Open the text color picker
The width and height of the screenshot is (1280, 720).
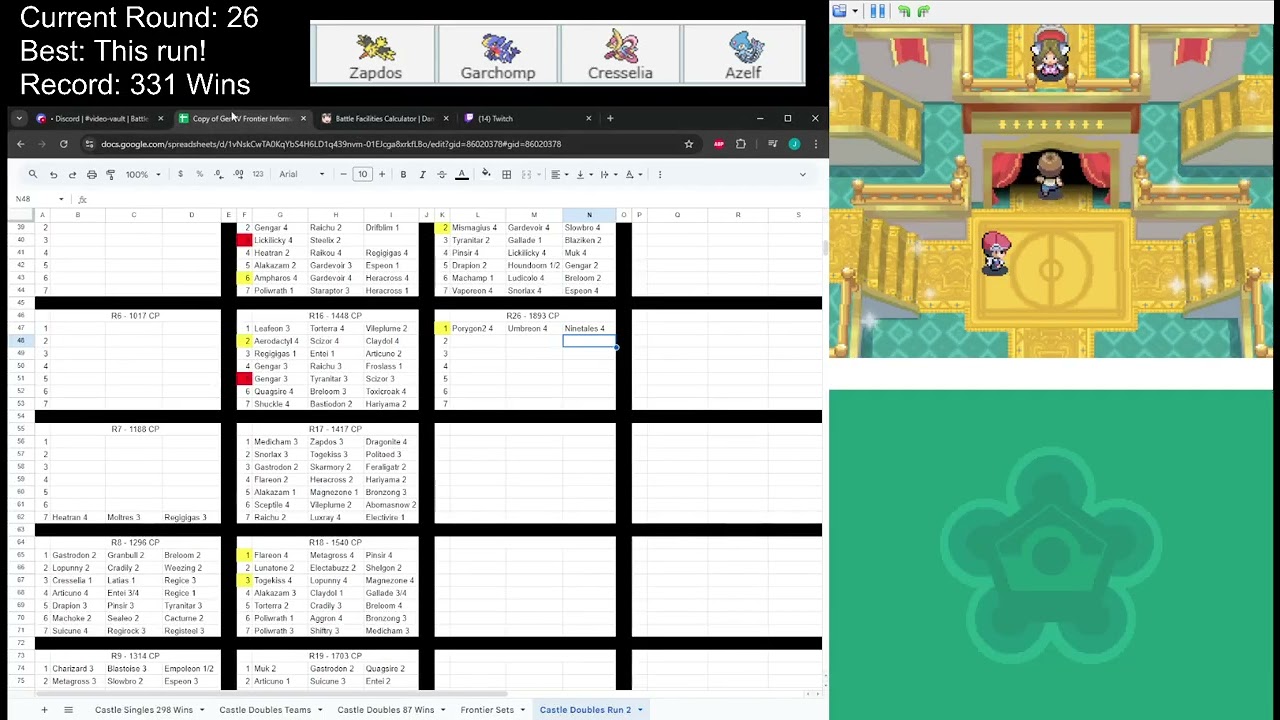pyautogui.click(x=461, y=174)
